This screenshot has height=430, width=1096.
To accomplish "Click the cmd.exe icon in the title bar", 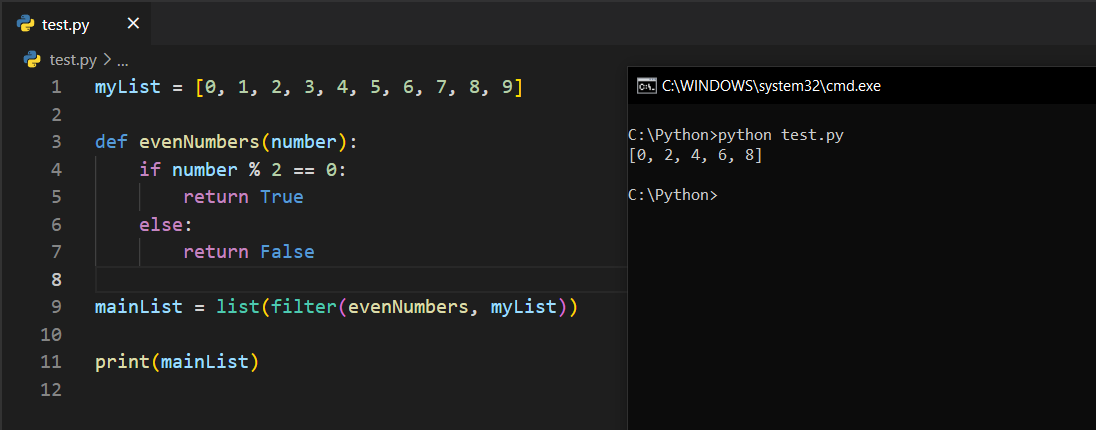I will pyautogui.click(x=646, y=86).
